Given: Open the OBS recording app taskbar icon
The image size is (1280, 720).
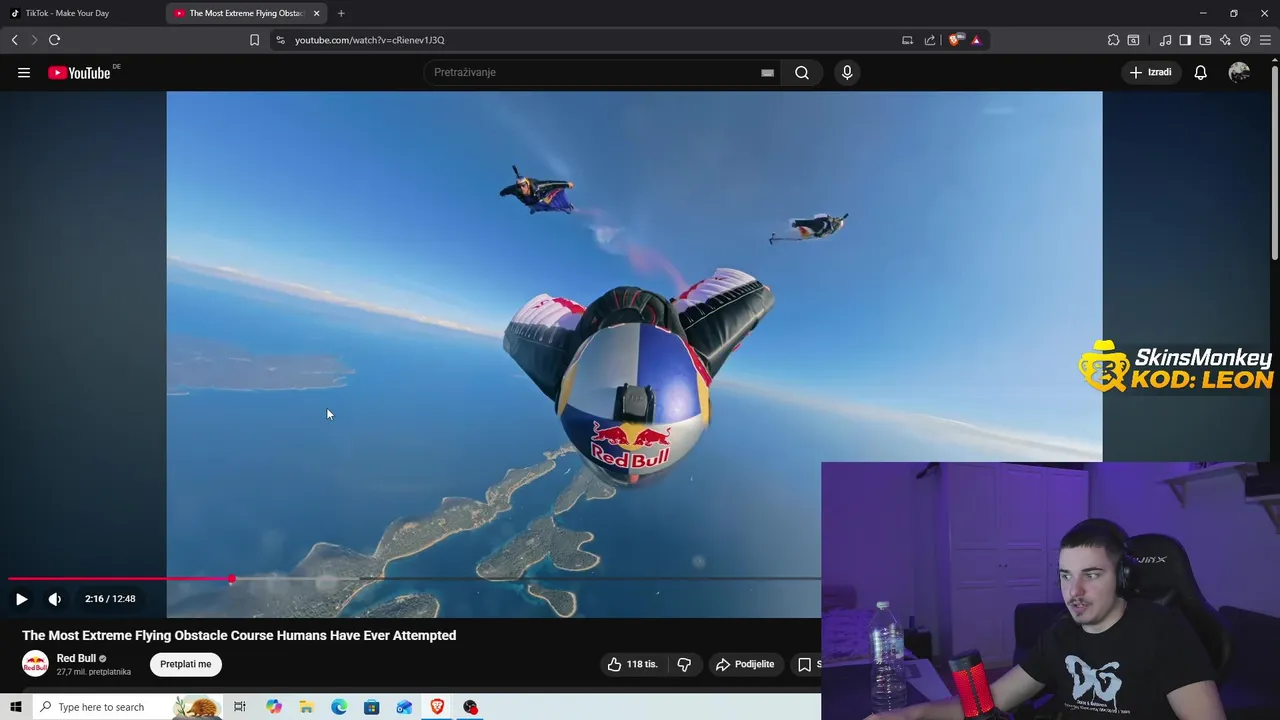Looking at the screenshot, I should pos(470,707).
